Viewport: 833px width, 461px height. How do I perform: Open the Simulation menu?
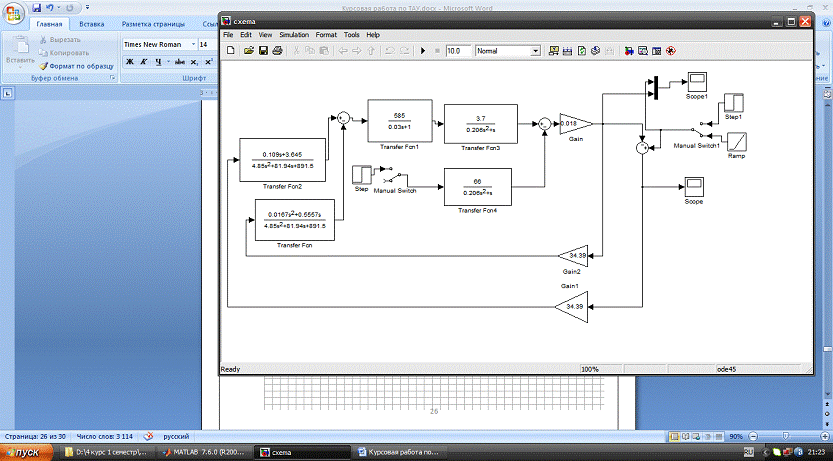pyautogui.click(x=294, y=35)
